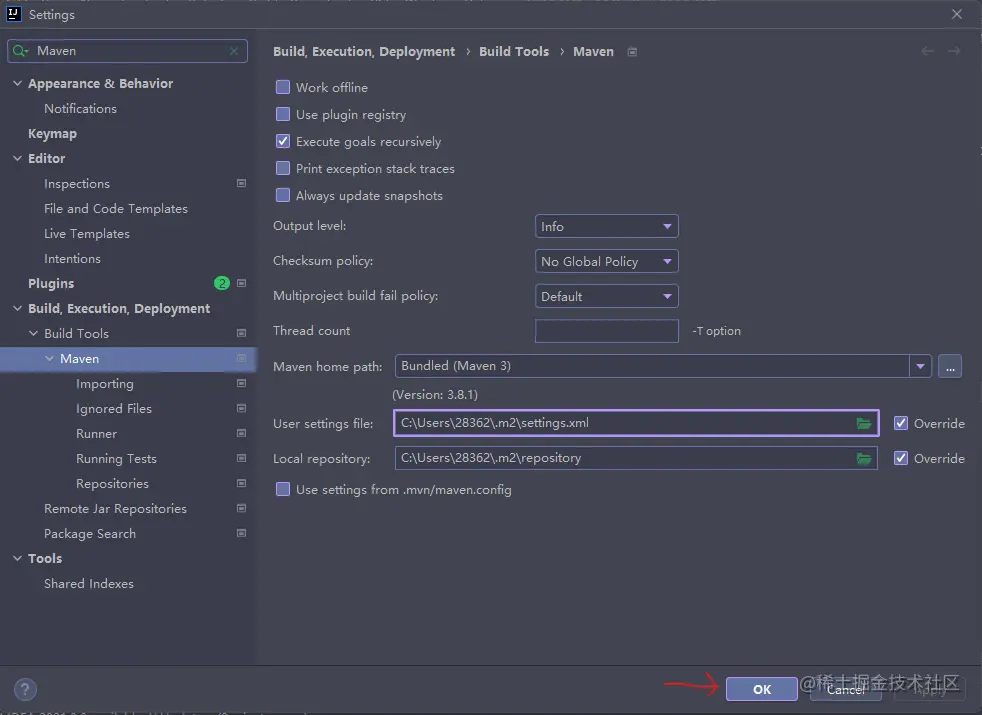The height and width of the screenshot is (715, 982).
Task: Collapse the Tools tree node
Action: click(x=18, y=558)
